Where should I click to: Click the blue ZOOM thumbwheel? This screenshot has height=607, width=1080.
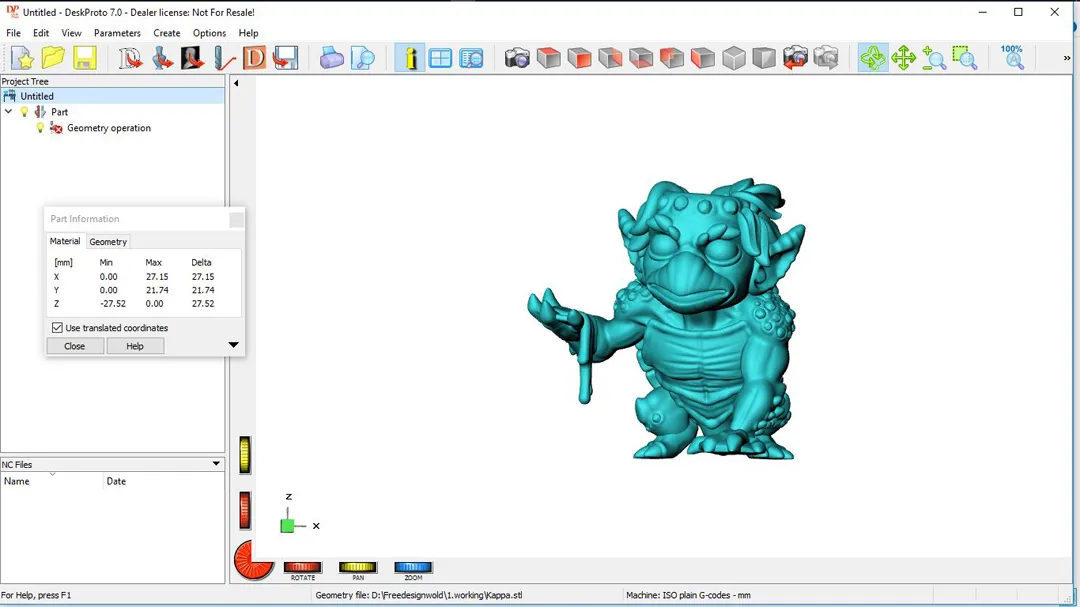413,567
